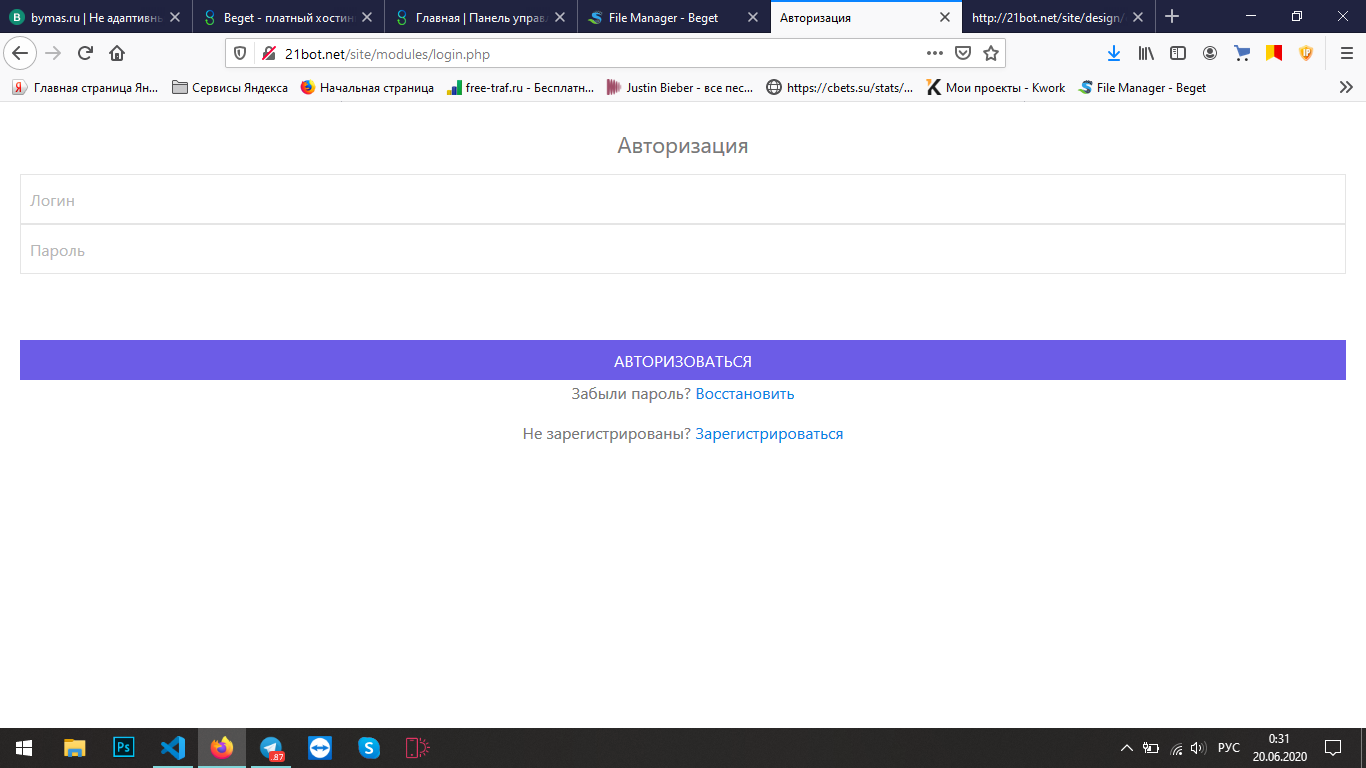This screenshot has height=768, width=1366.
Task: Expand the page actions three-dot menu
Action: [934, 54]
